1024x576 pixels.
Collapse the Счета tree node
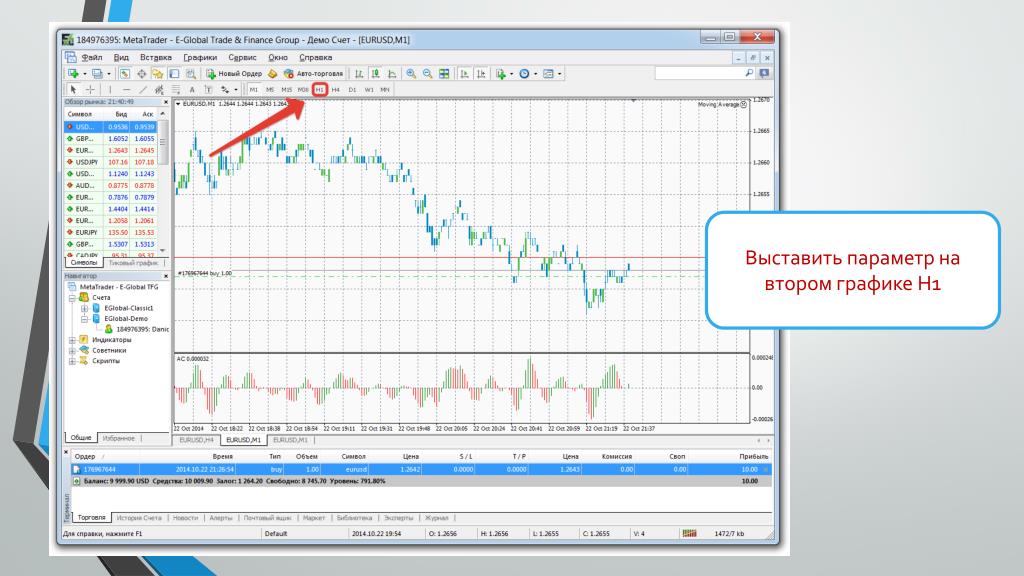point(72,298)
